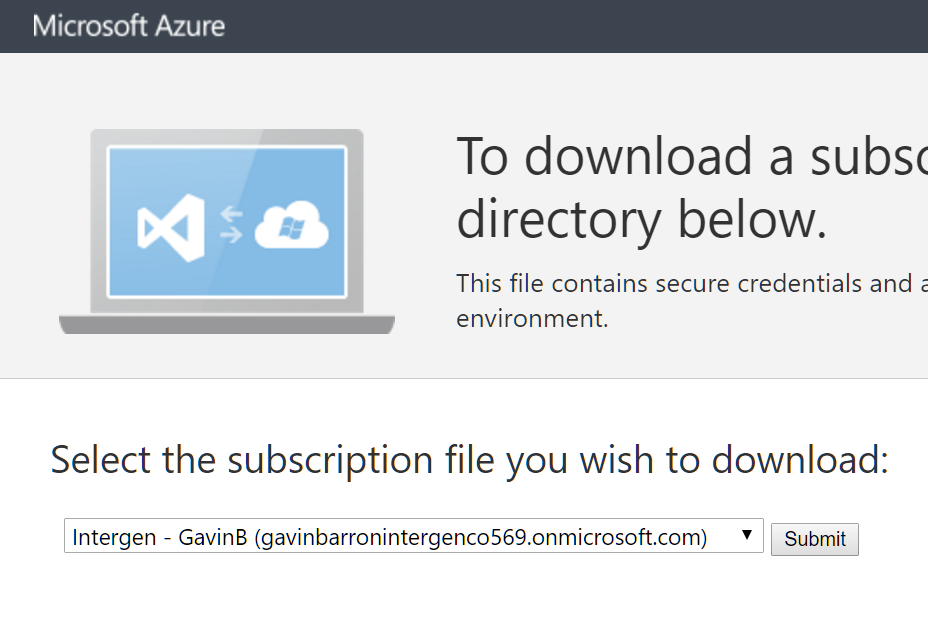Screen dimensions: 928x620
Task: Click the right-pointing sync arrow
Action: click(231, 236)
